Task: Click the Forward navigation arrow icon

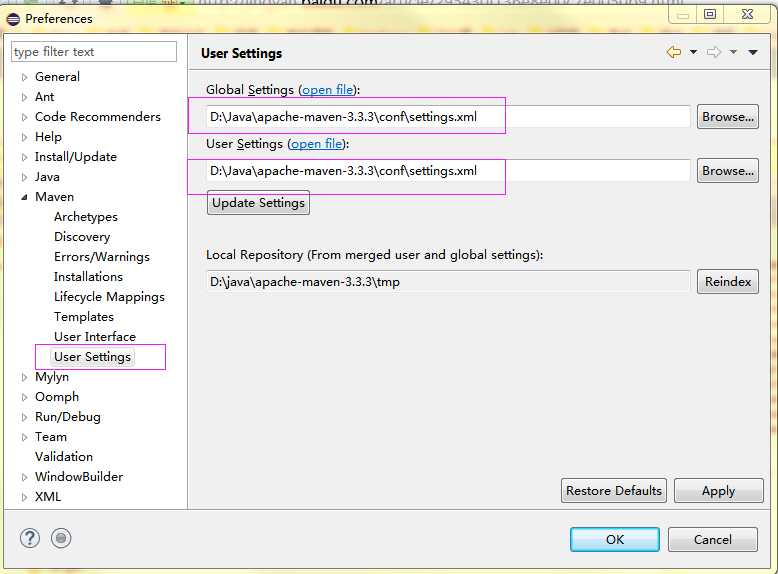Action: (713, 52)
